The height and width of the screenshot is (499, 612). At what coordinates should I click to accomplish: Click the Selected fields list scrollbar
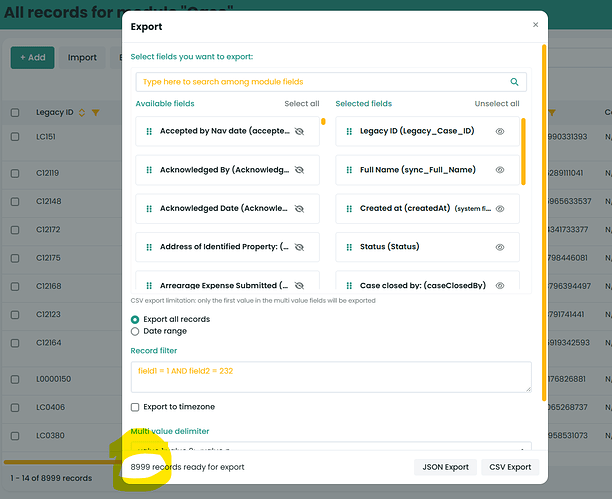click(x=523, y=151)
